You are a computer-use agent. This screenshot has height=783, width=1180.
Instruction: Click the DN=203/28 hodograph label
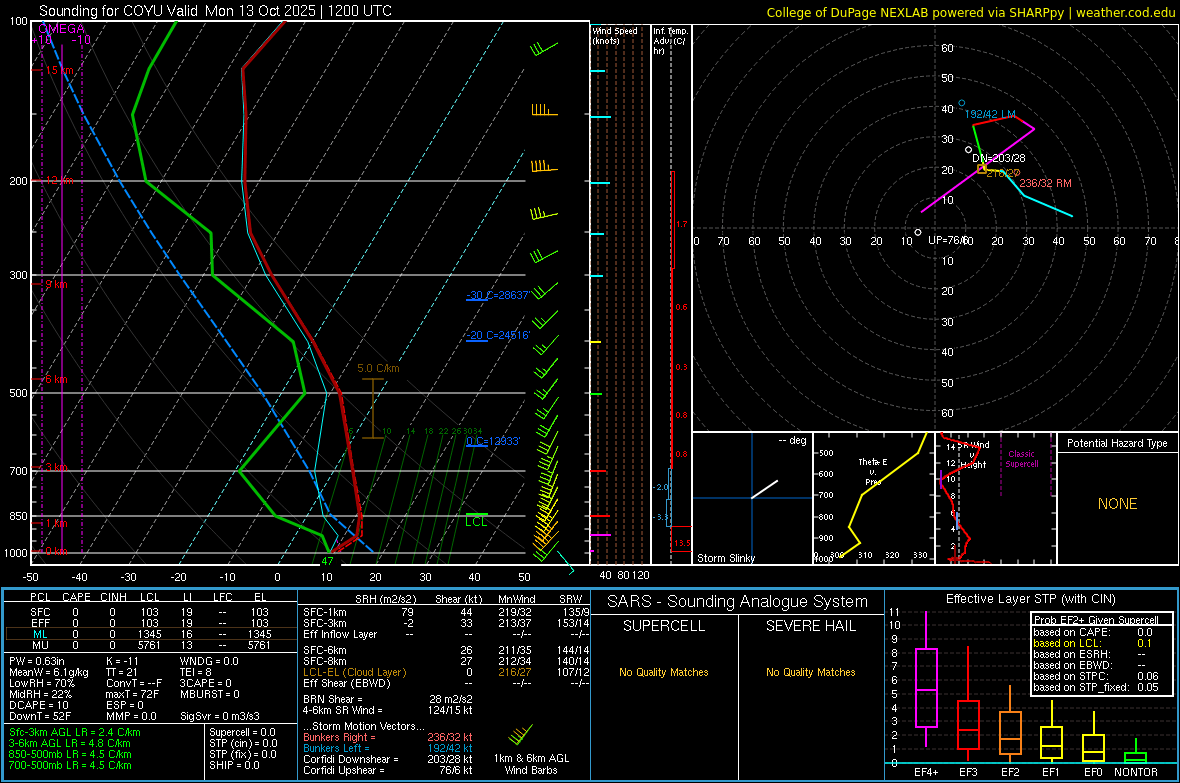point(999,158)
